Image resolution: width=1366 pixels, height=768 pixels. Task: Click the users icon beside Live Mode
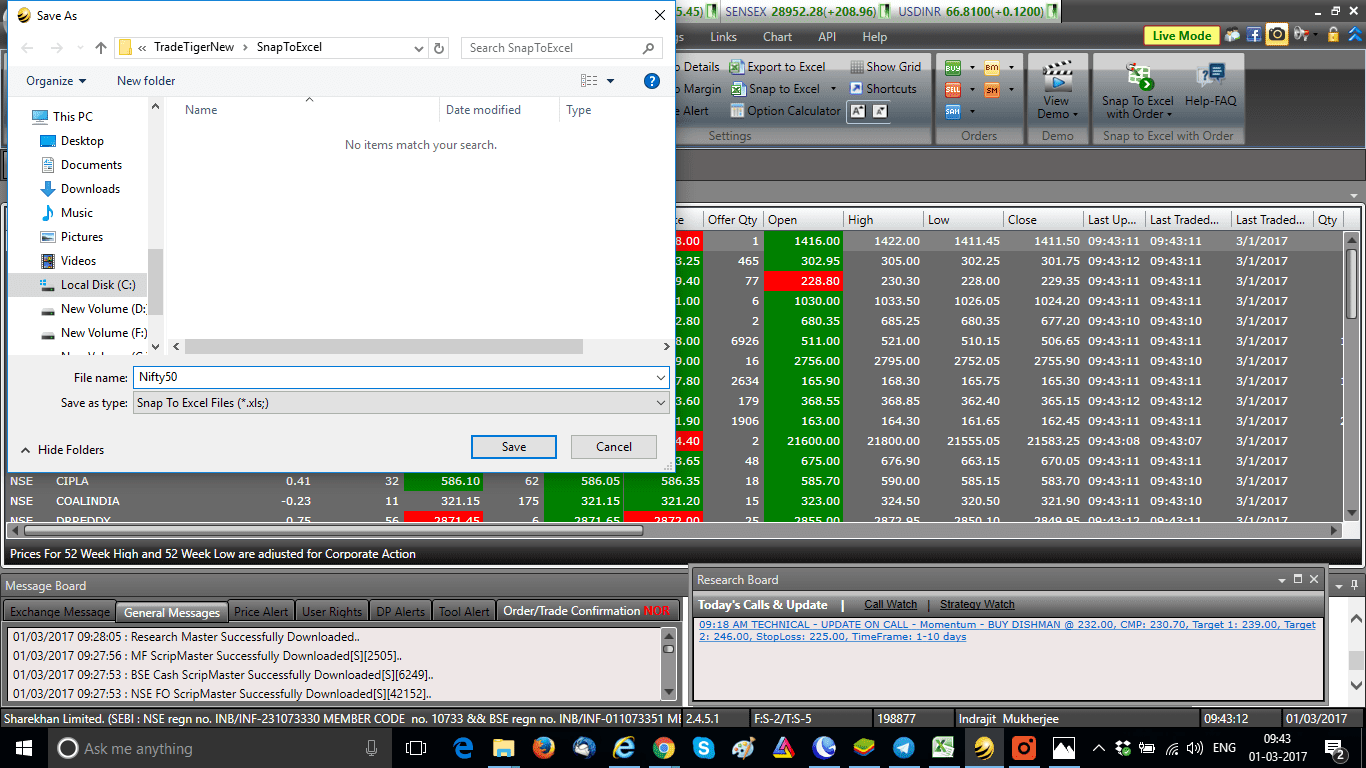(1232, 35)
